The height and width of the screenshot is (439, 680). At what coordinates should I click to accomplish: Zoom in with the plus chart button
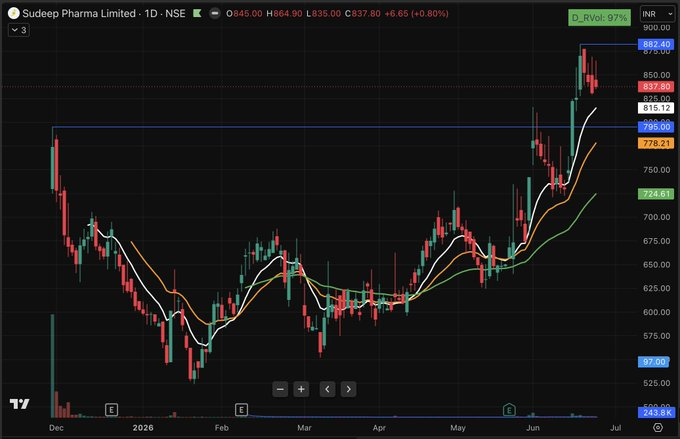click(301, 390)
